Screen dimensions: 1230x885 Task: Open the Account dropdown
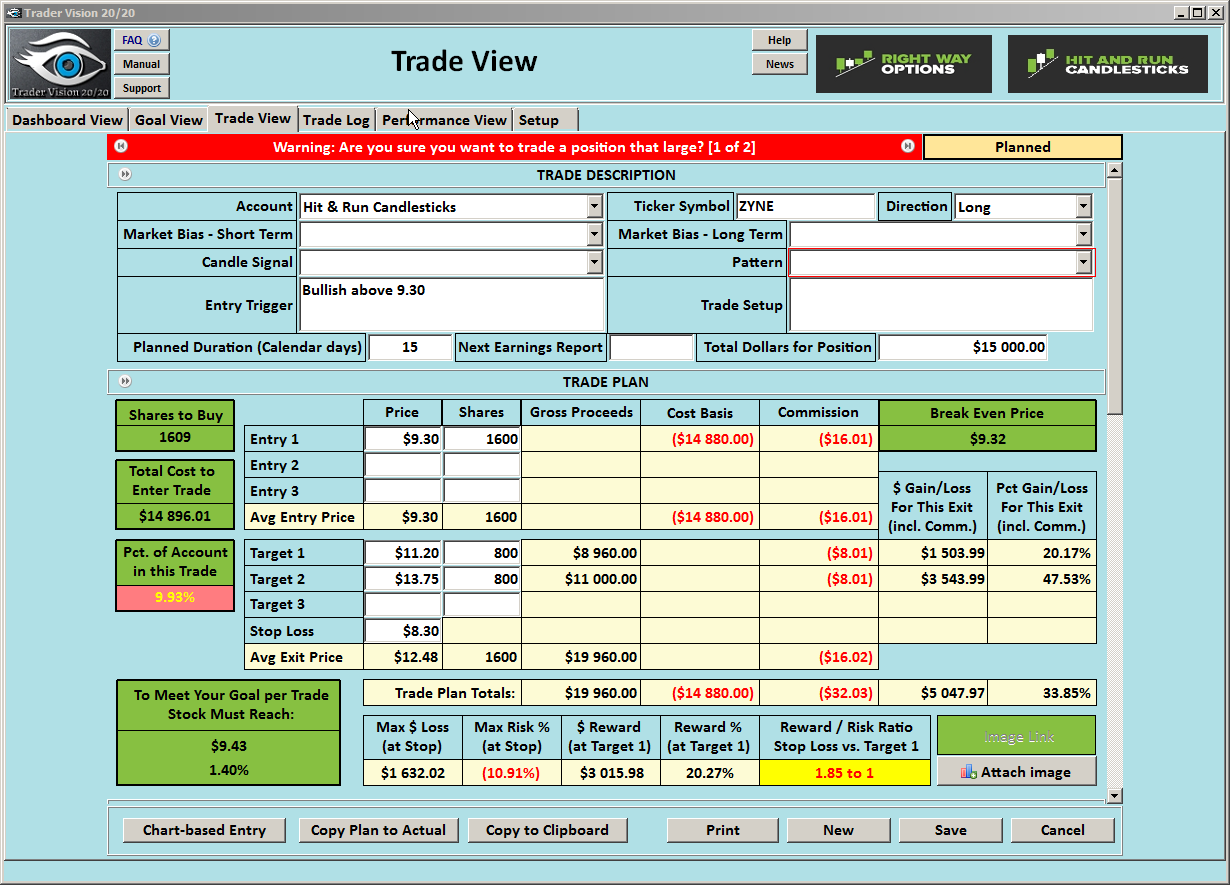point(594,207)
